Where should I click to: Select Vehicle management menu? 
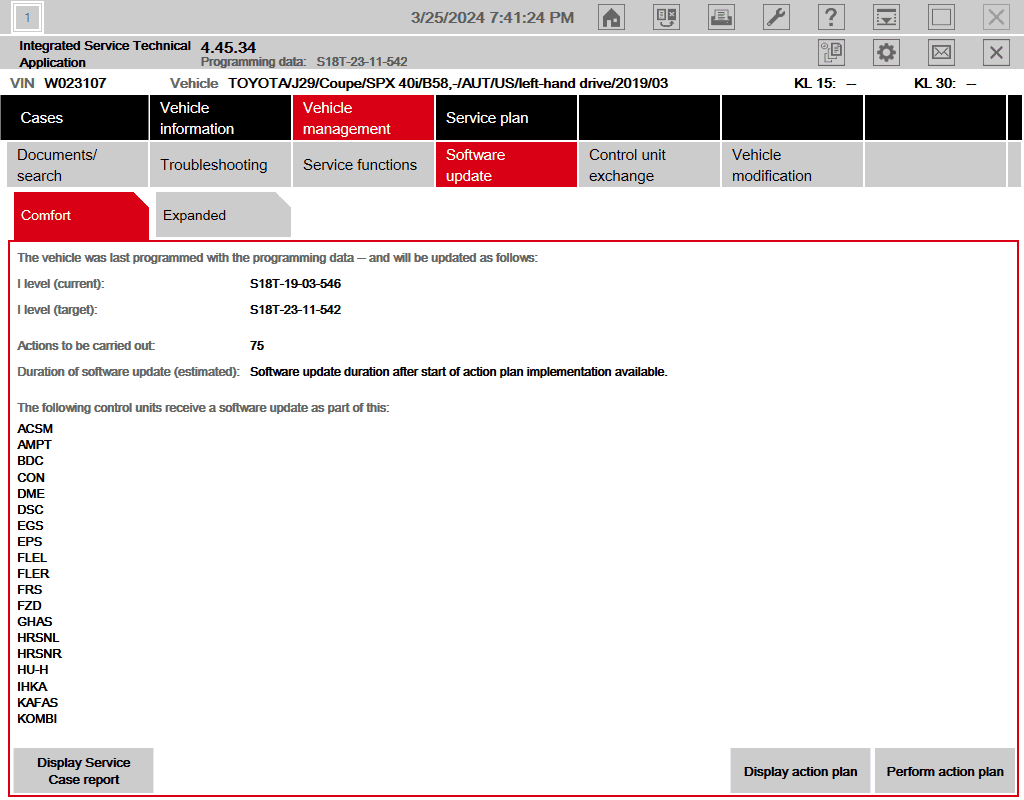(364, 118)
